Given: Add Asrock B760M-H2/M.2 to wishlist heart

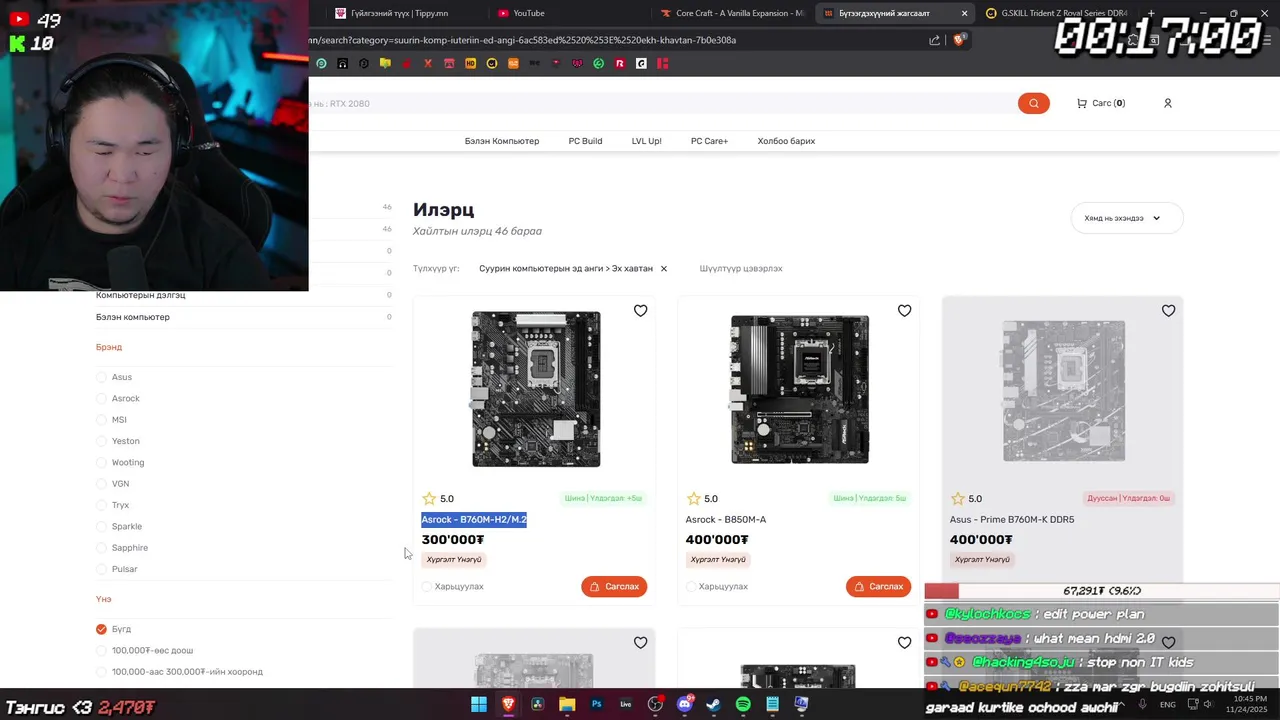Looking at the screenshot, I should [640, 311].
